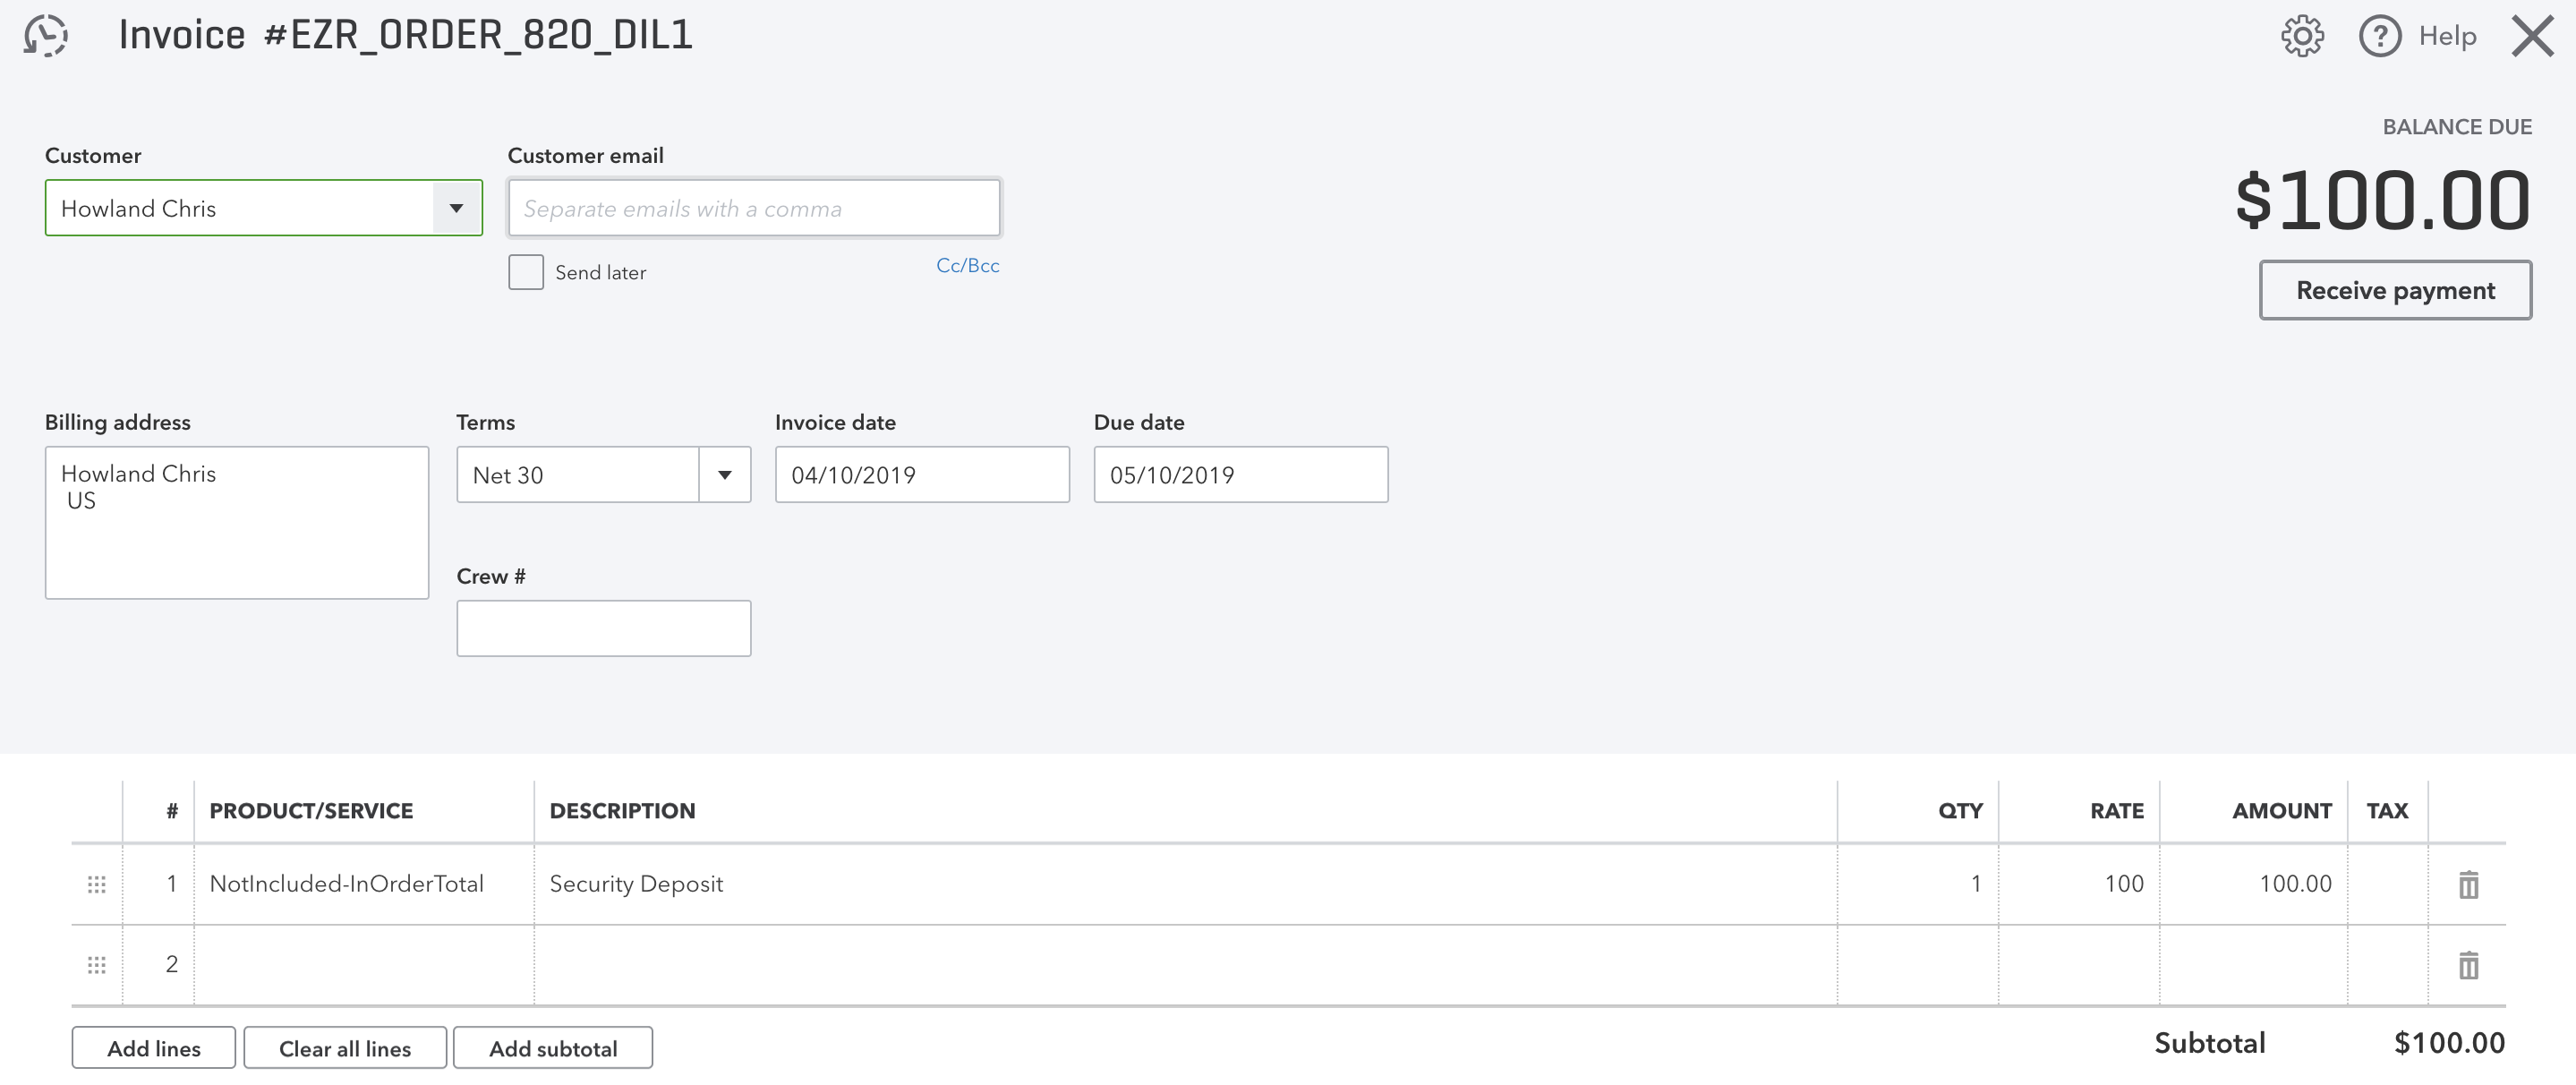Click the empty description cell of line 2
Viewport: 2576px width, 1085px height.
coord(1186,965)
